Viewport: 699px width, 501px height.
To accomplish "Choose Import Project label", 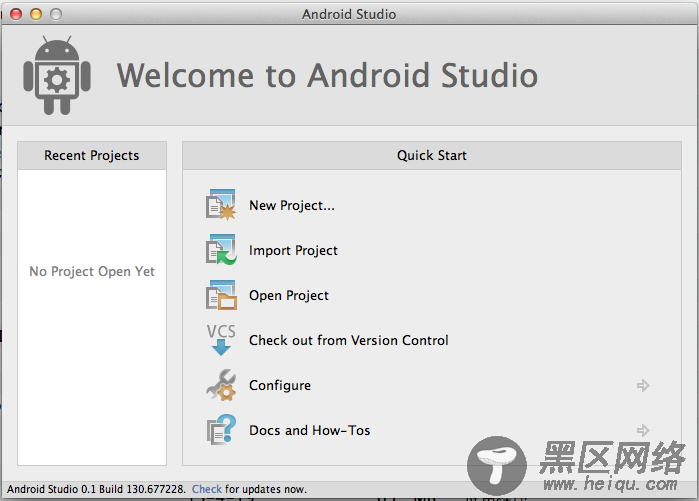I will (293, 250).
